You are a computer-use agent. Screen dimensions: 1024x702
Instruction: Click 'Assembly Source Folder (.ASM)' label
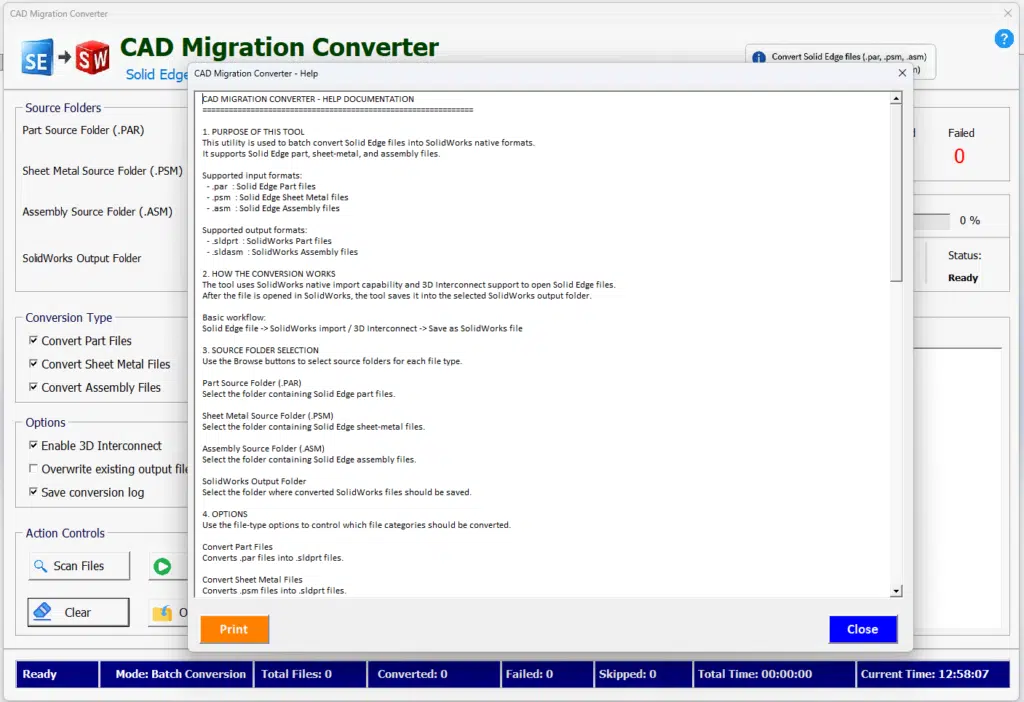pyautogui.click(x=97, y=212)
